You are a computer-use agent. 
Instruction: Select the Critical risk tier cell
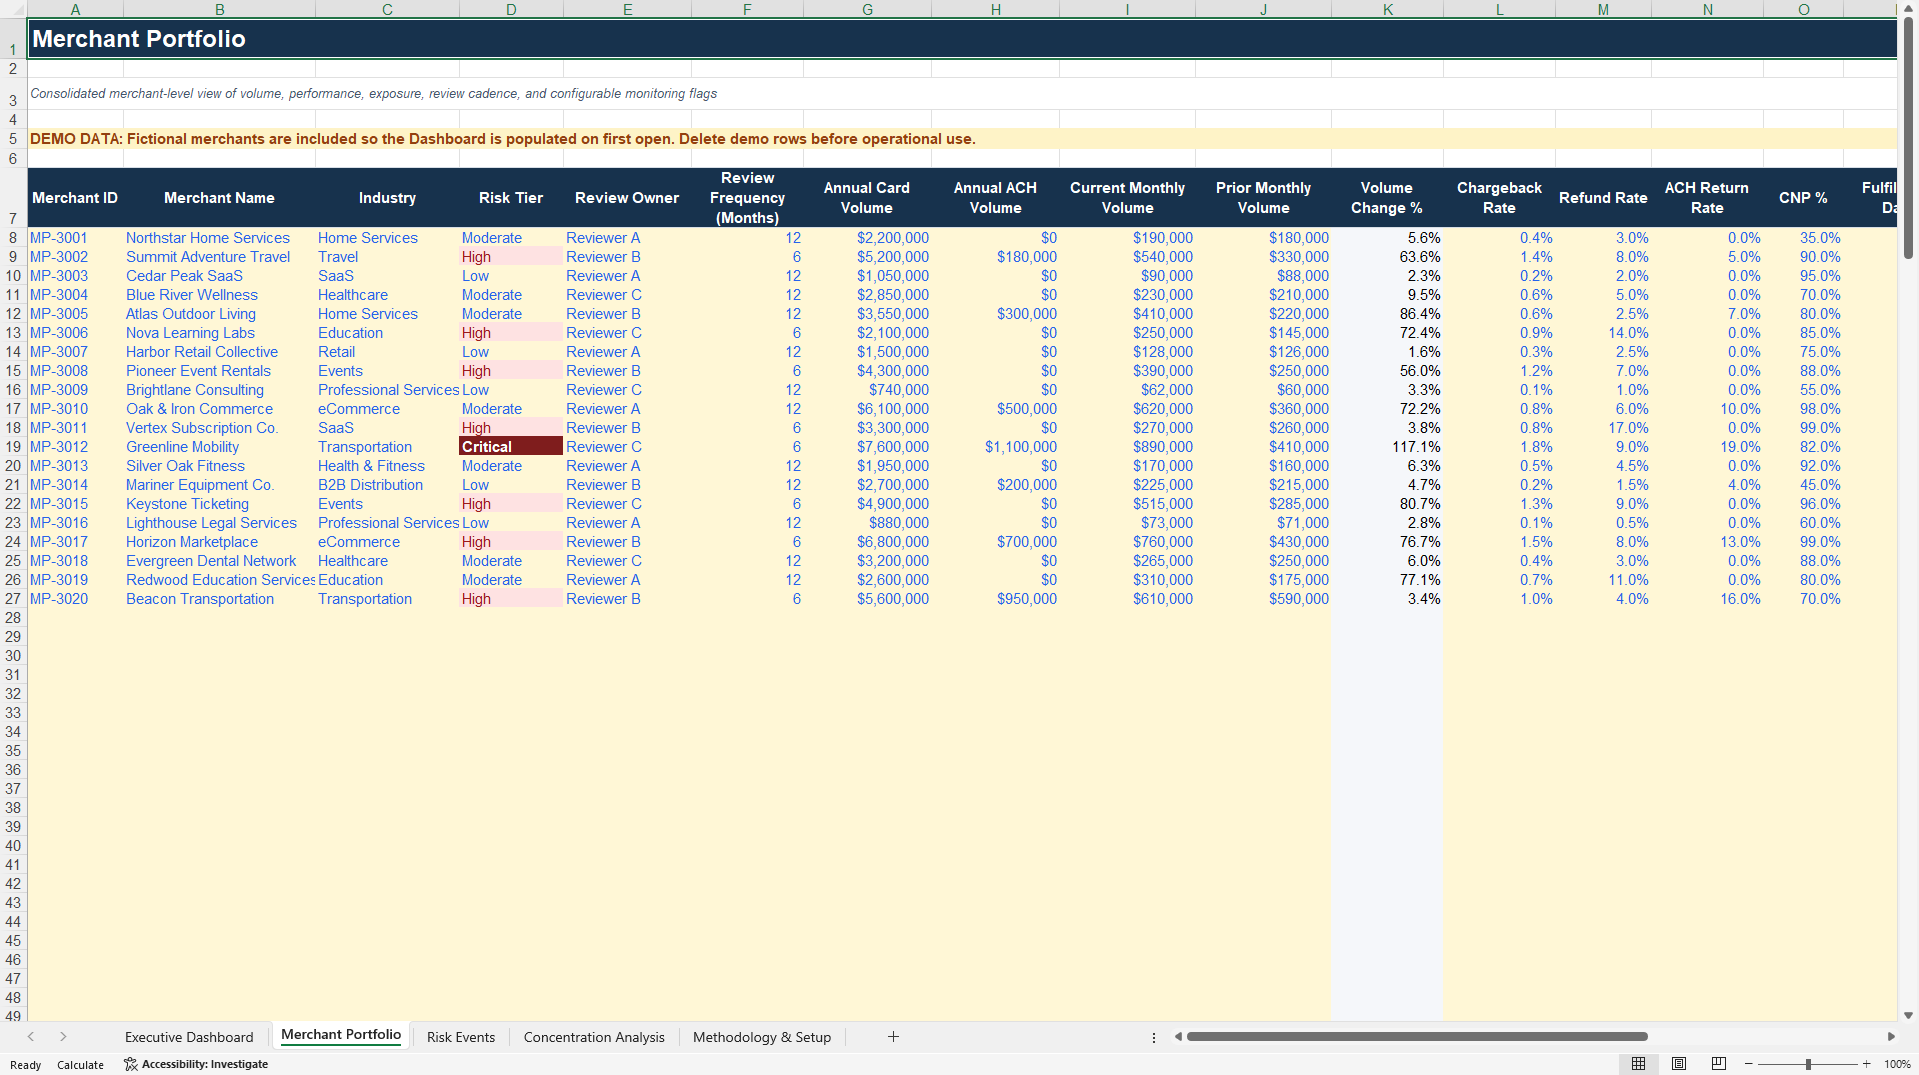511,447
